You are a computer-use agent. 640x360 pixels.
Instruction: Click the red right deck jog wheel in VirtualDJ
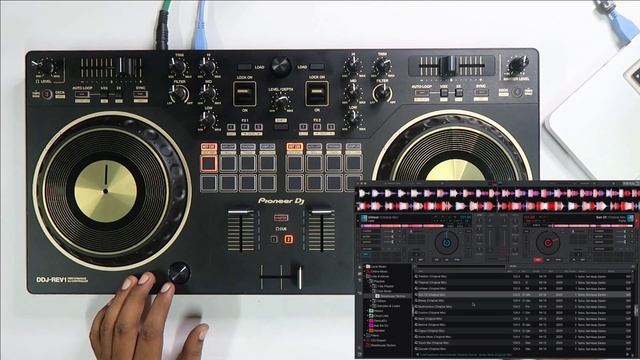(x=548, y=243)
